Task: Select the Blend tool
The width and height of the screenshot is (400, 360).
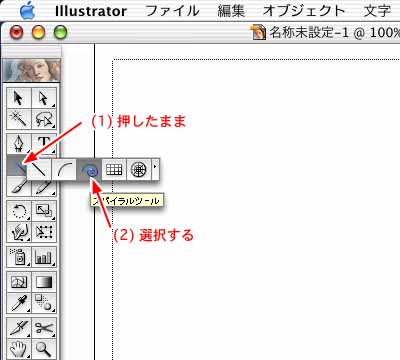Action: pyautogui.click(x=44, y=303)
